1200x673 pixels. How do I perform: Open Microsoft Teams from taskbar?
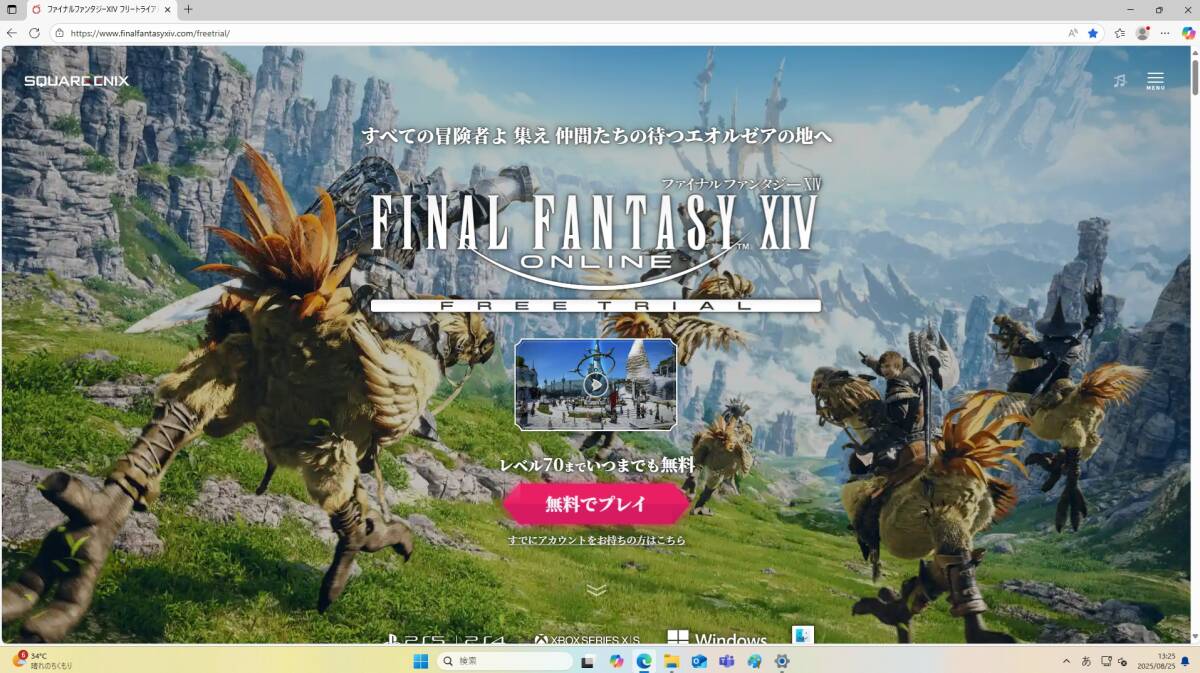[x=727, y=661]
